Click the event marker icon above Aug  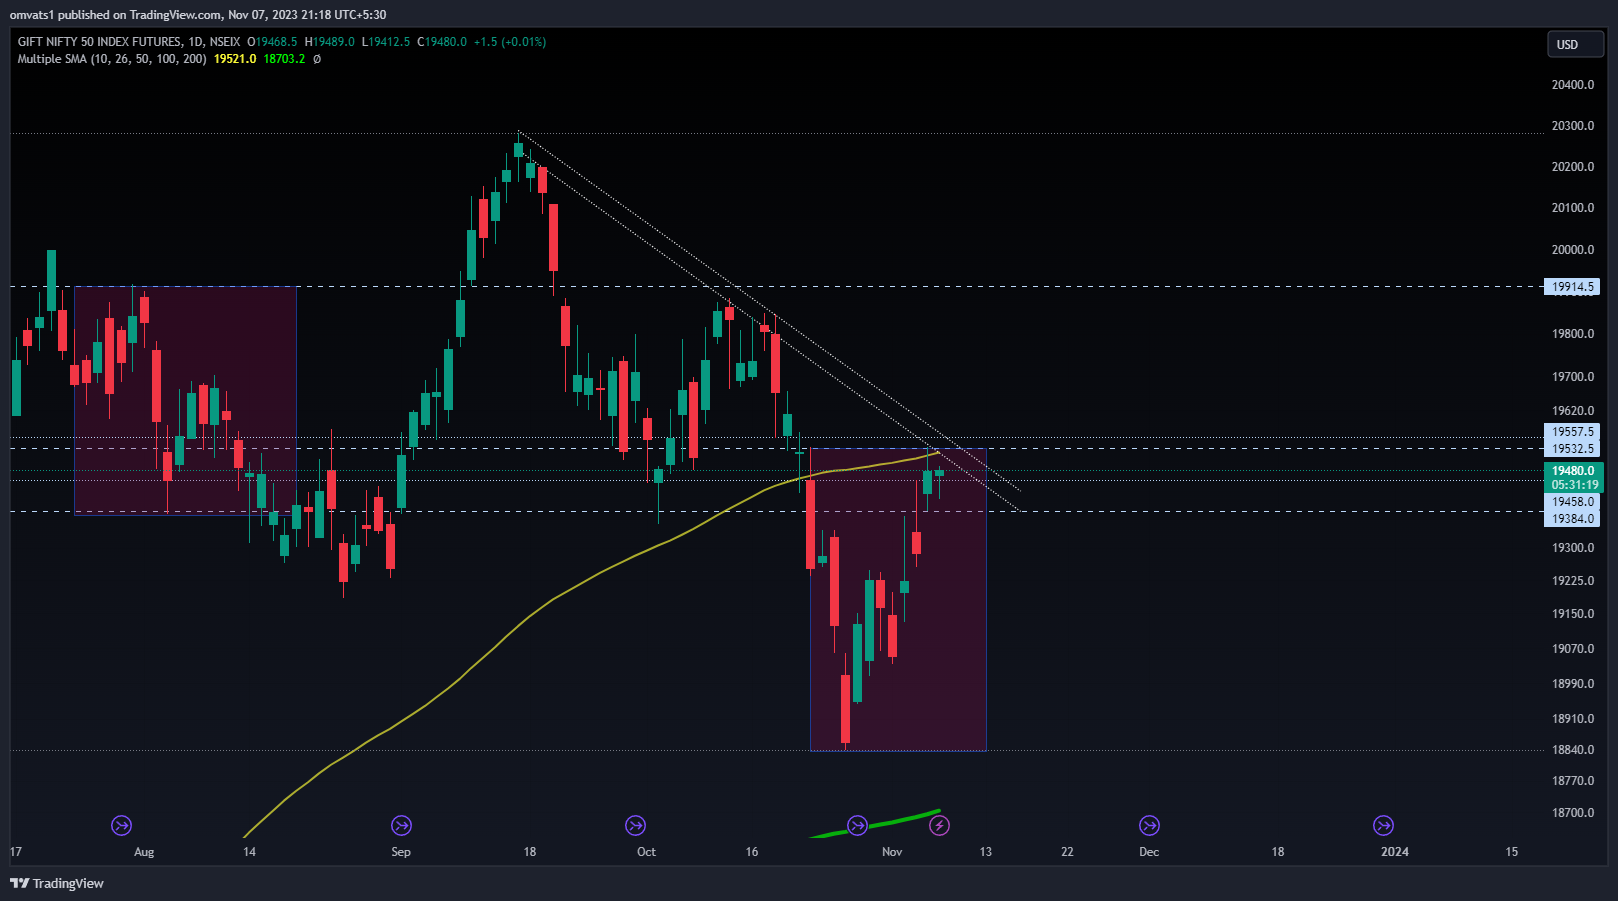click(x=121, y=825)
